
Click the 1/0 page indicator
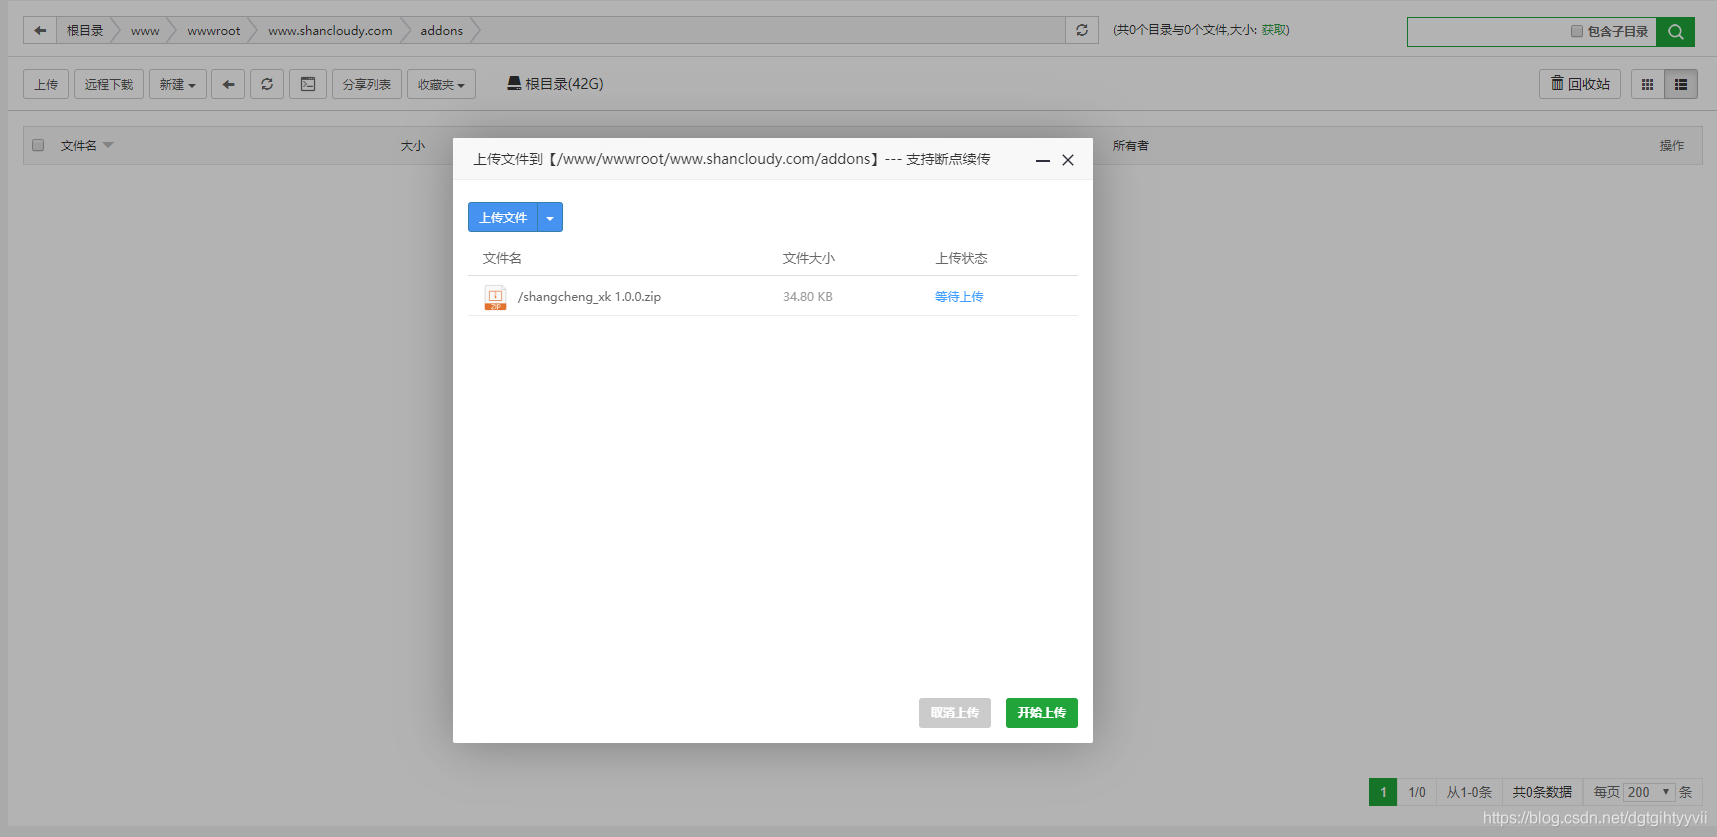click(x=1417, y=792)
